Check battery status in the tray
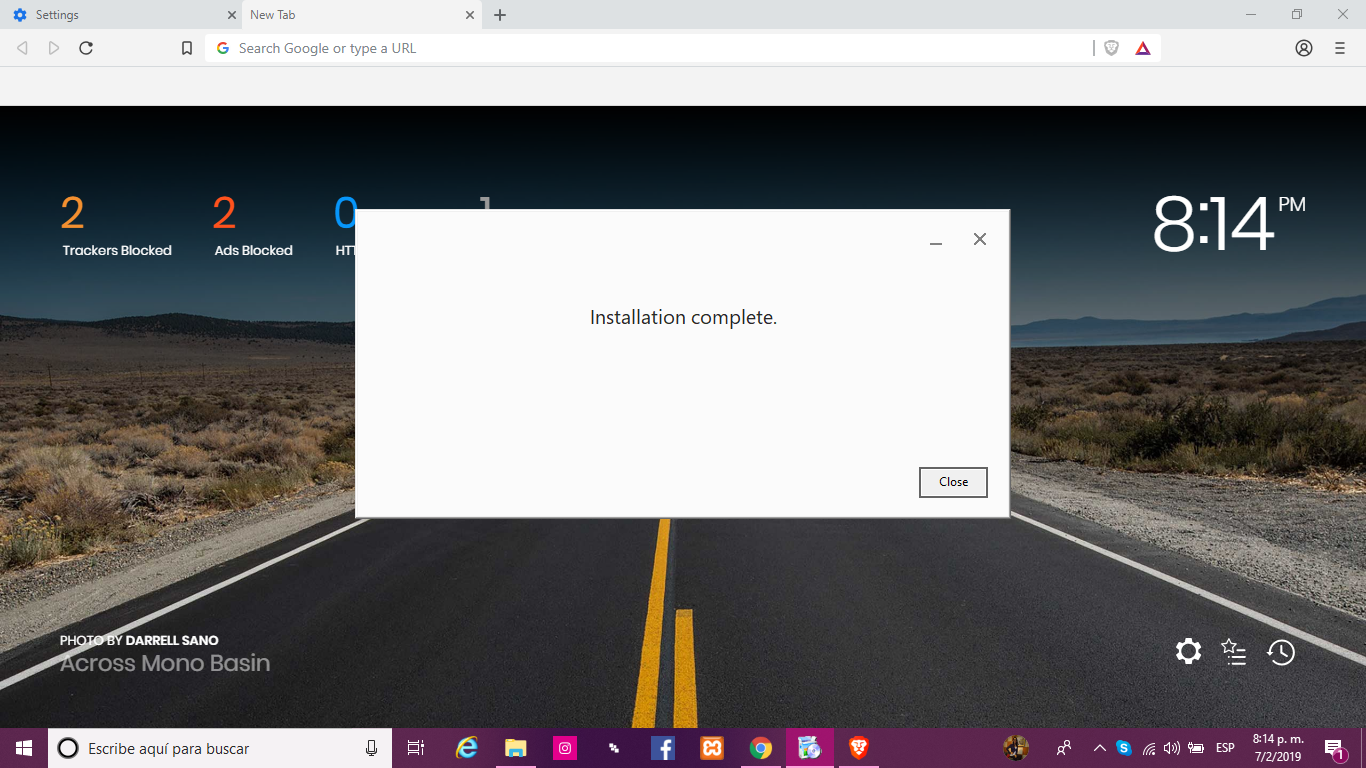1366x768 pixels. coord(1196,748)
